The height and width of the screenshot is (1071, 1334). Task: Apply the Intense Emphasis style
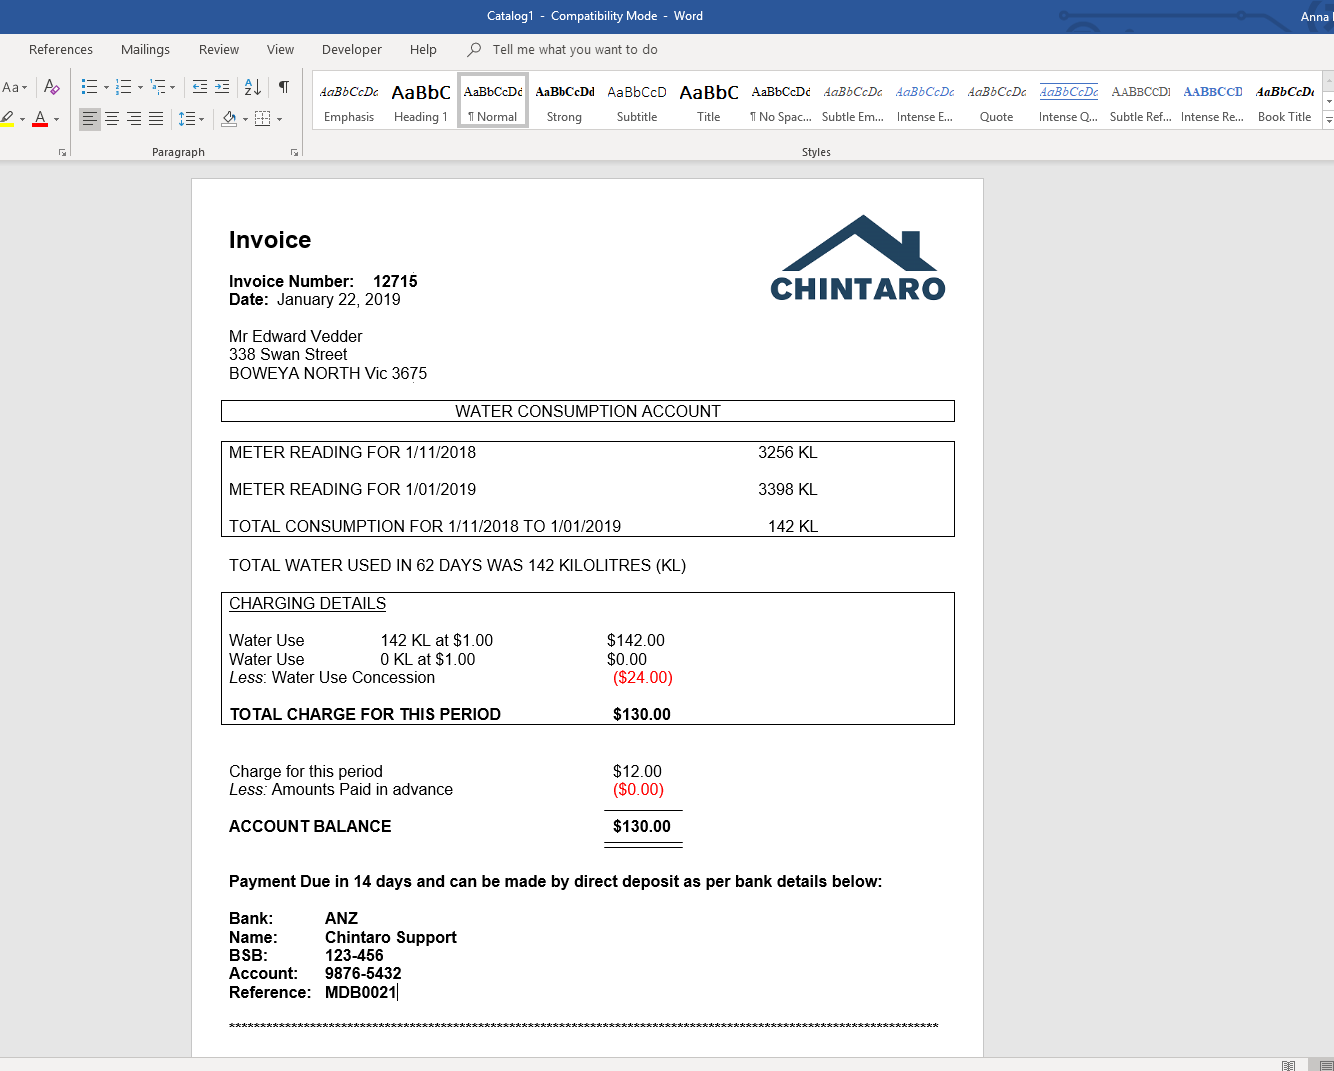coord(925,101)
